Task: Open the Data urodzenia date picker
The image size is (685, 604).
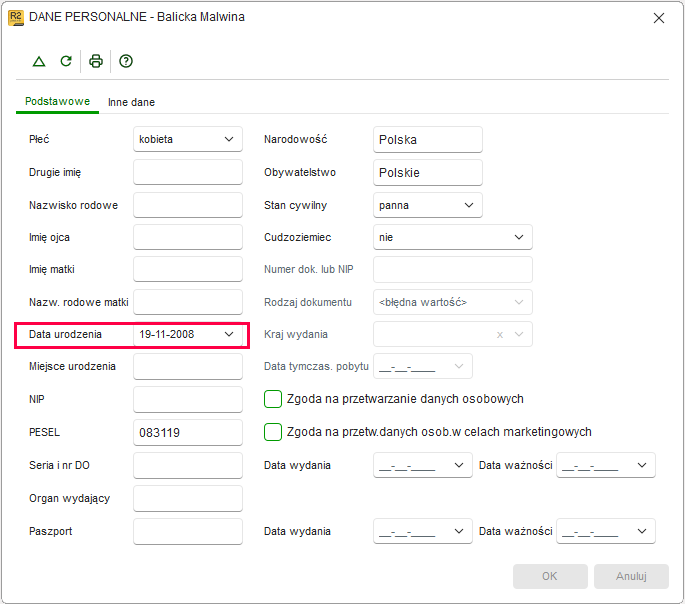Action: click(229, 335)
